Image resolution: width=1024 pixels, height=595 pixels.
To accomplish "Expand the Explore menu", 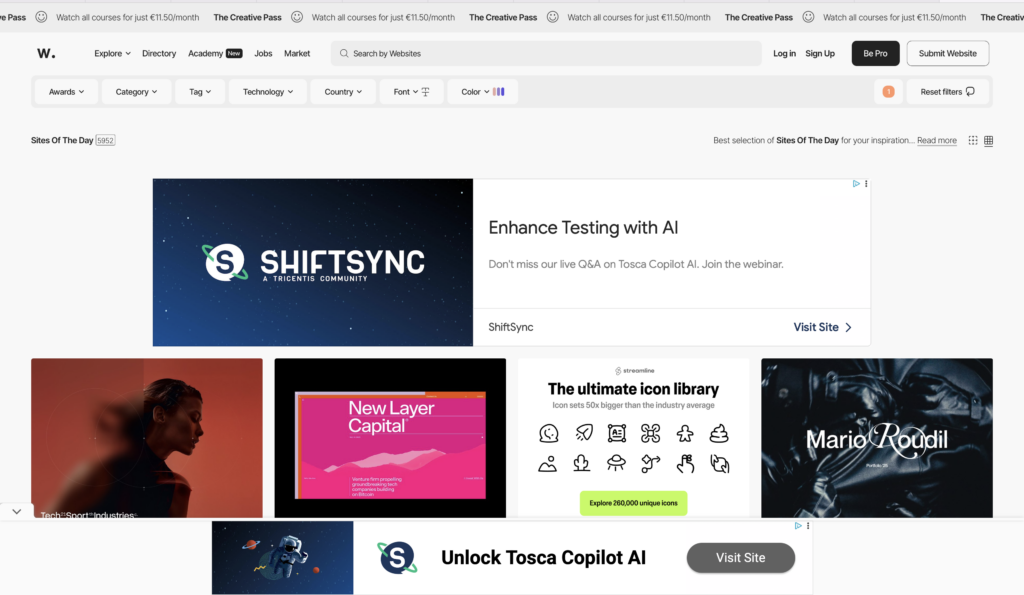I will point(112,54).
